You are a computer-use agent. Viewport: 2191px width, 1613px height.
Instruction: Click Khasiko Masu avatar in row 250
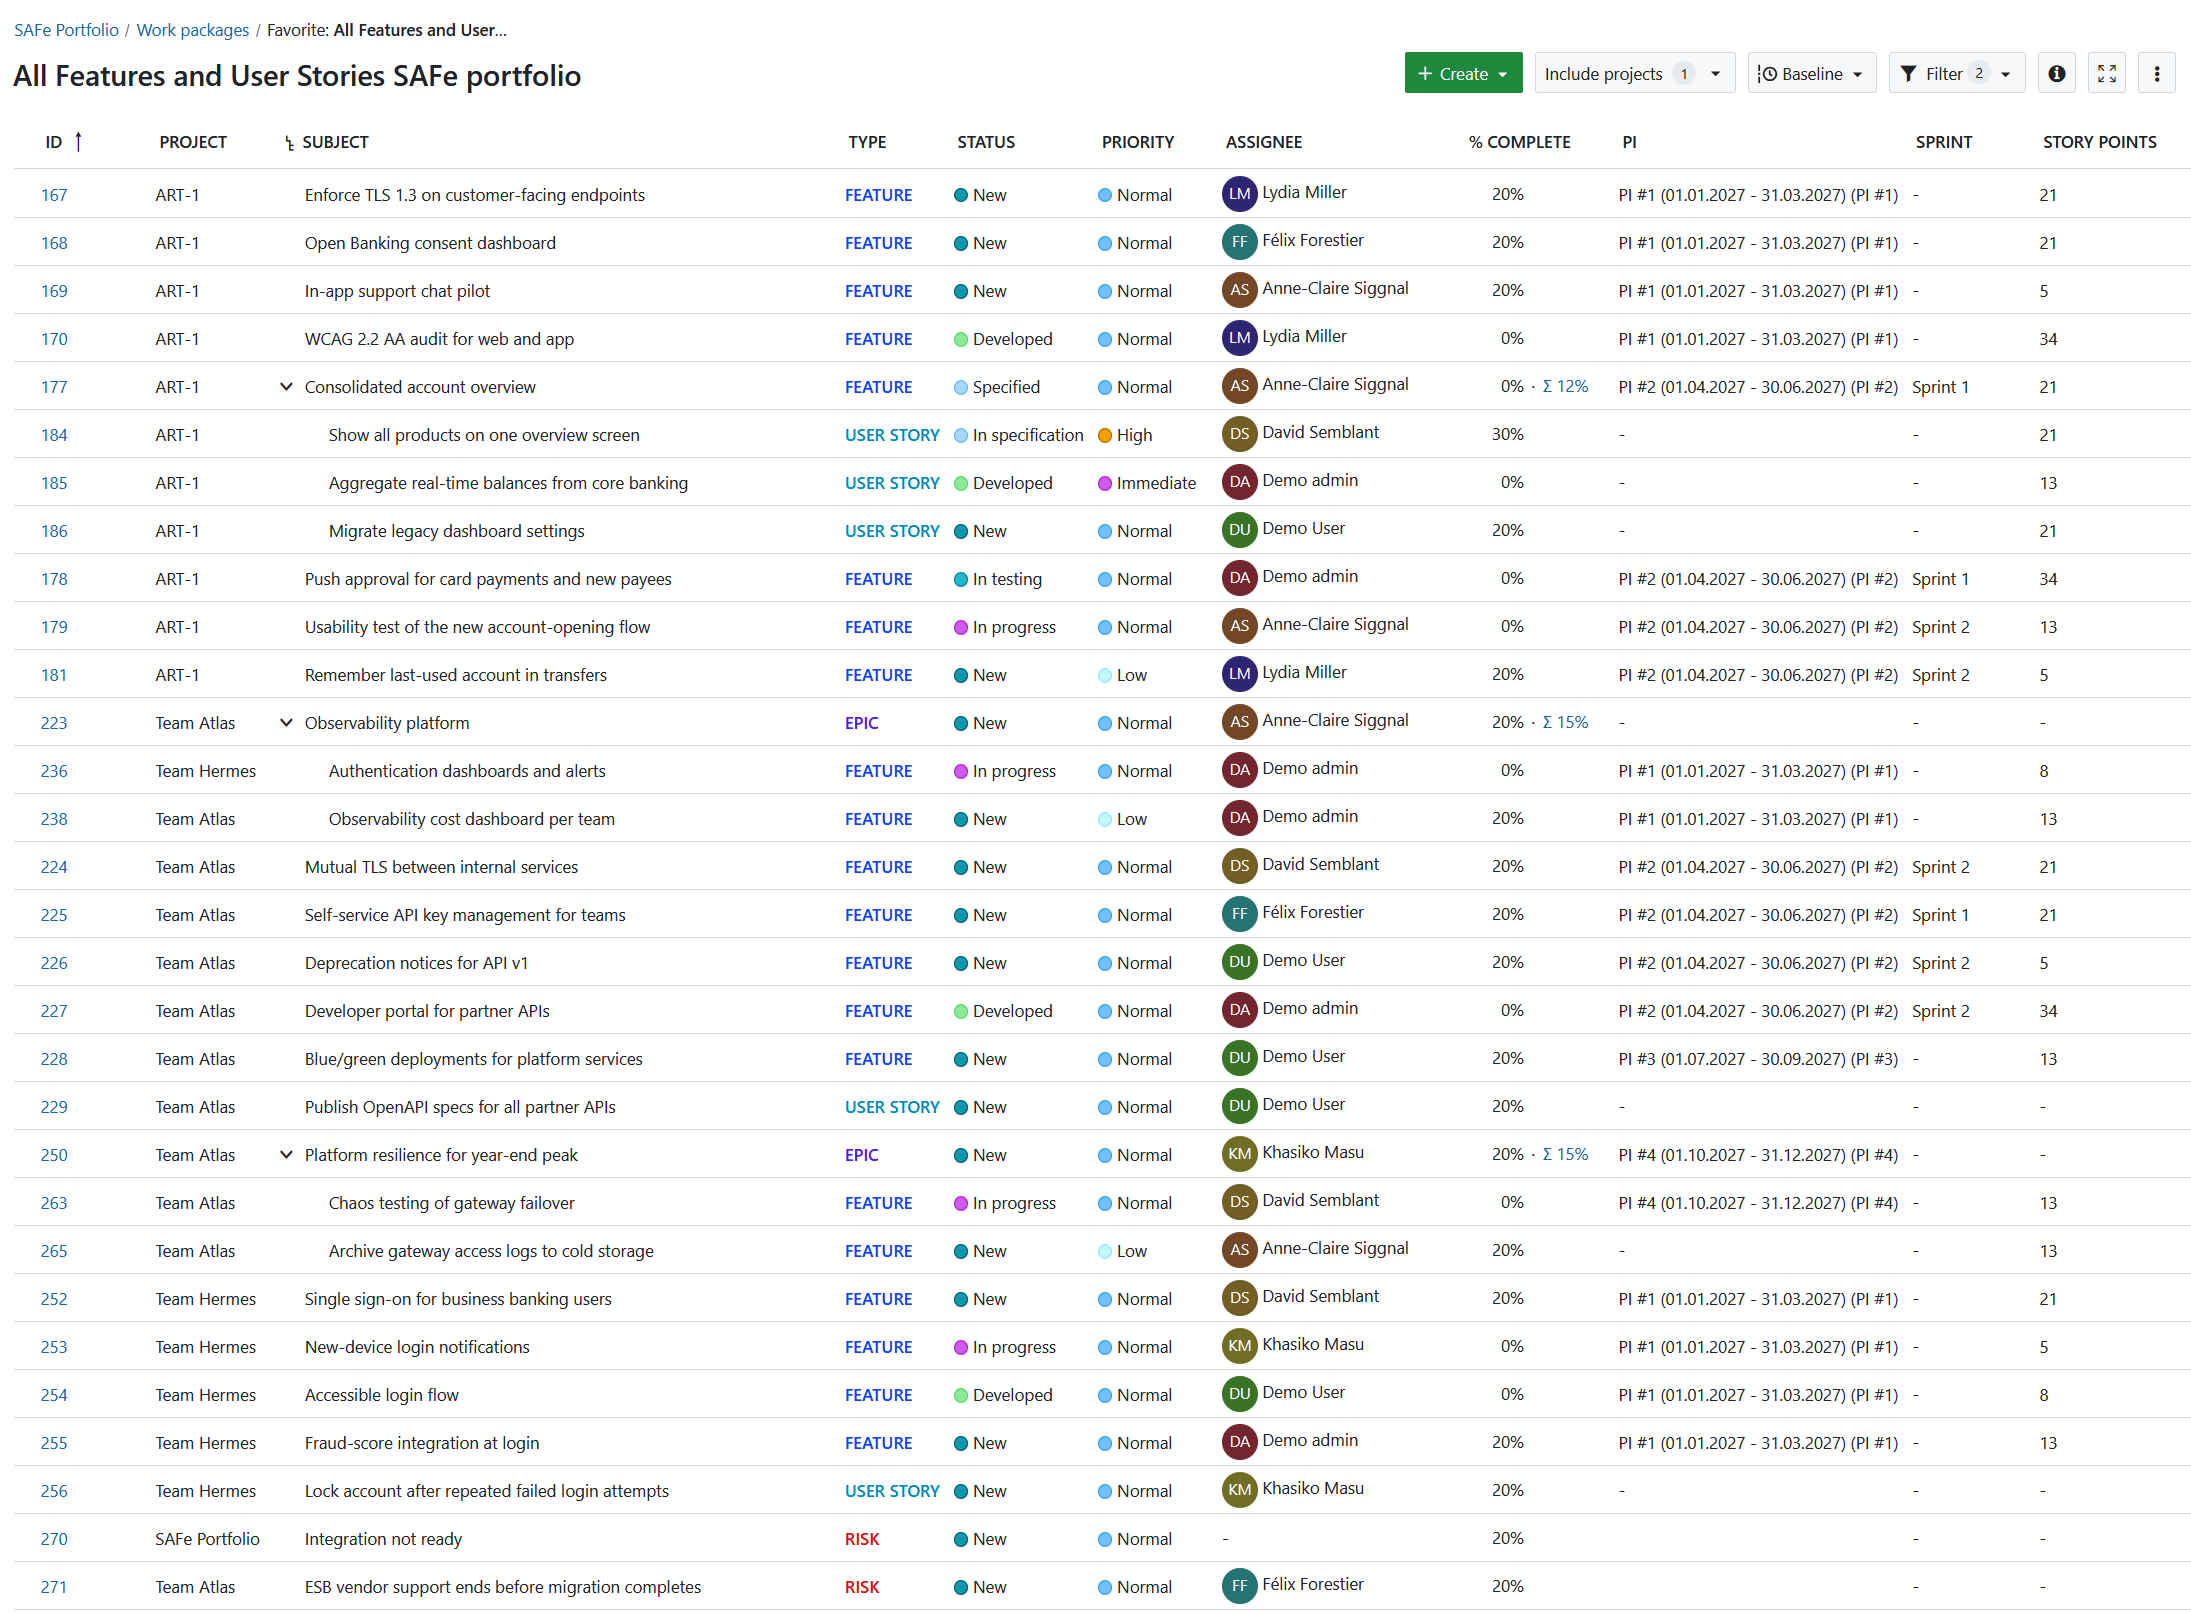(1239, 1154)
